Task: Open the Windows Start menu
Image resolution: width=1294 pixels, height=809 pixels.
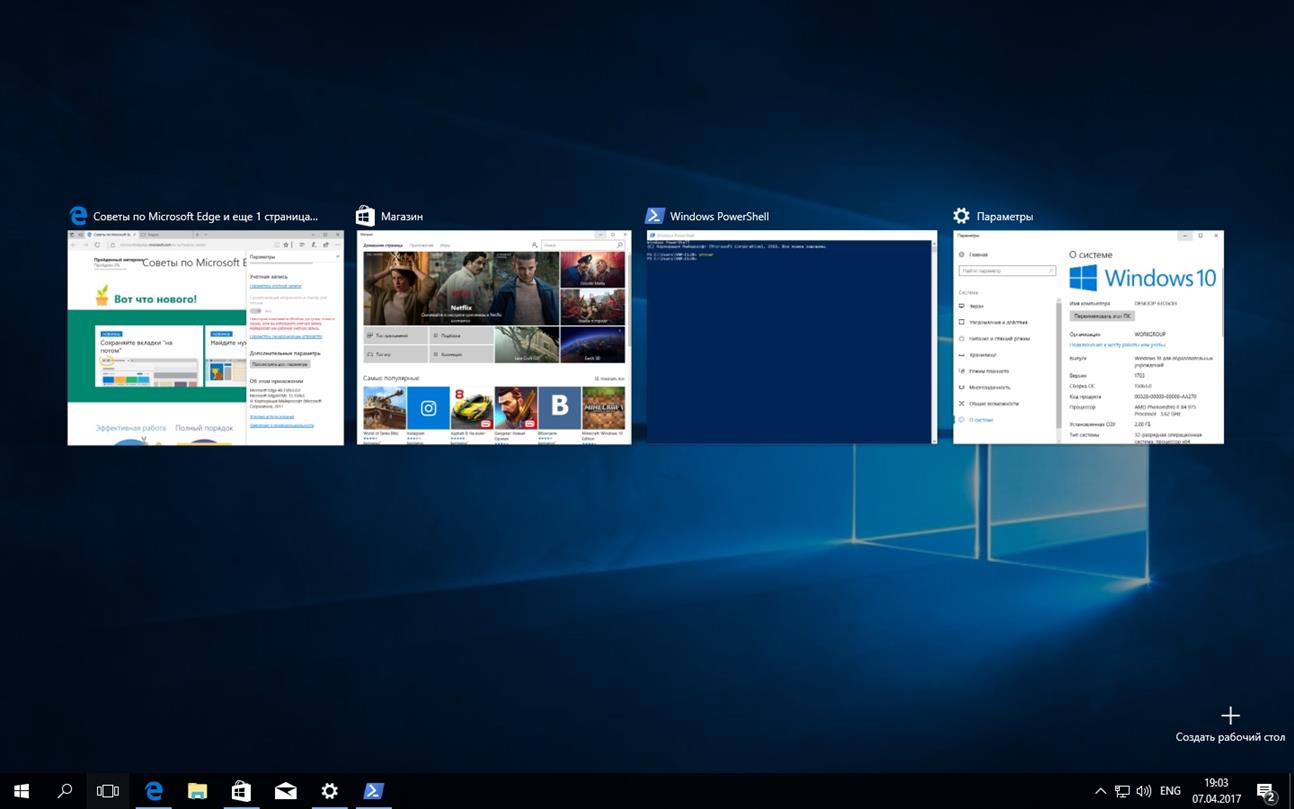Action: (x=21, y=791)
